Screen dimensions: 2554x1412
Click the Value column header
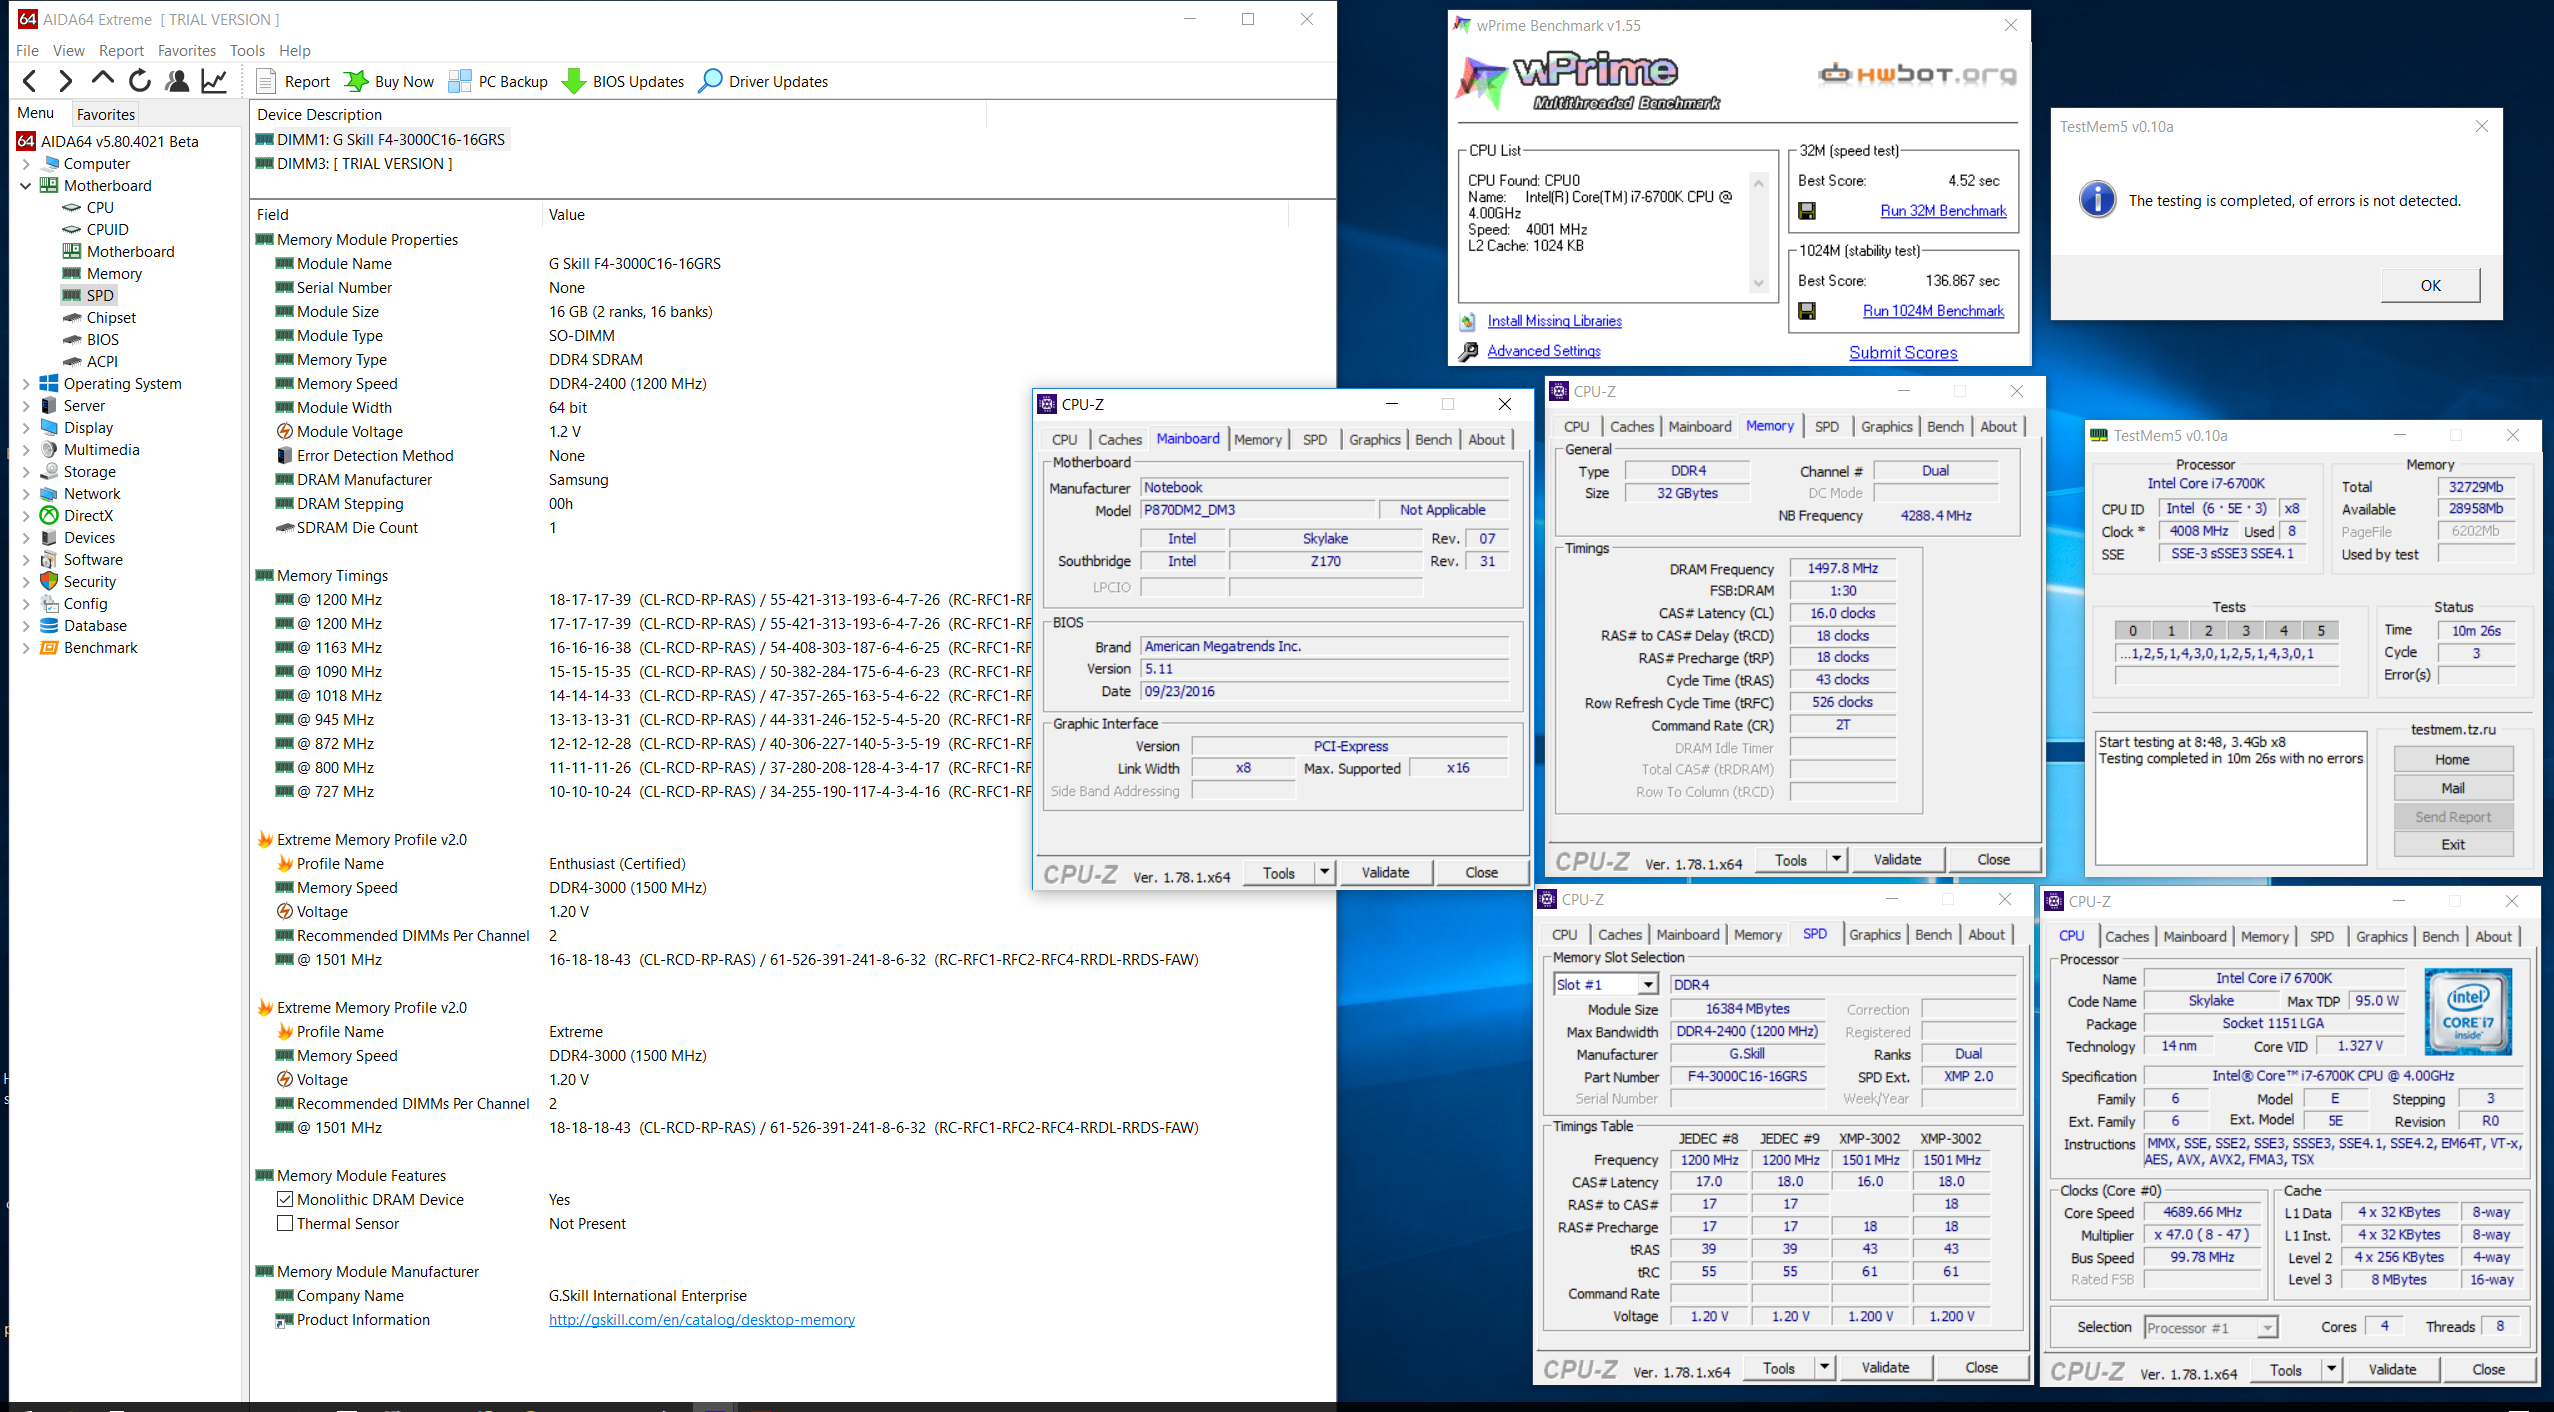[x=915, y=215]
